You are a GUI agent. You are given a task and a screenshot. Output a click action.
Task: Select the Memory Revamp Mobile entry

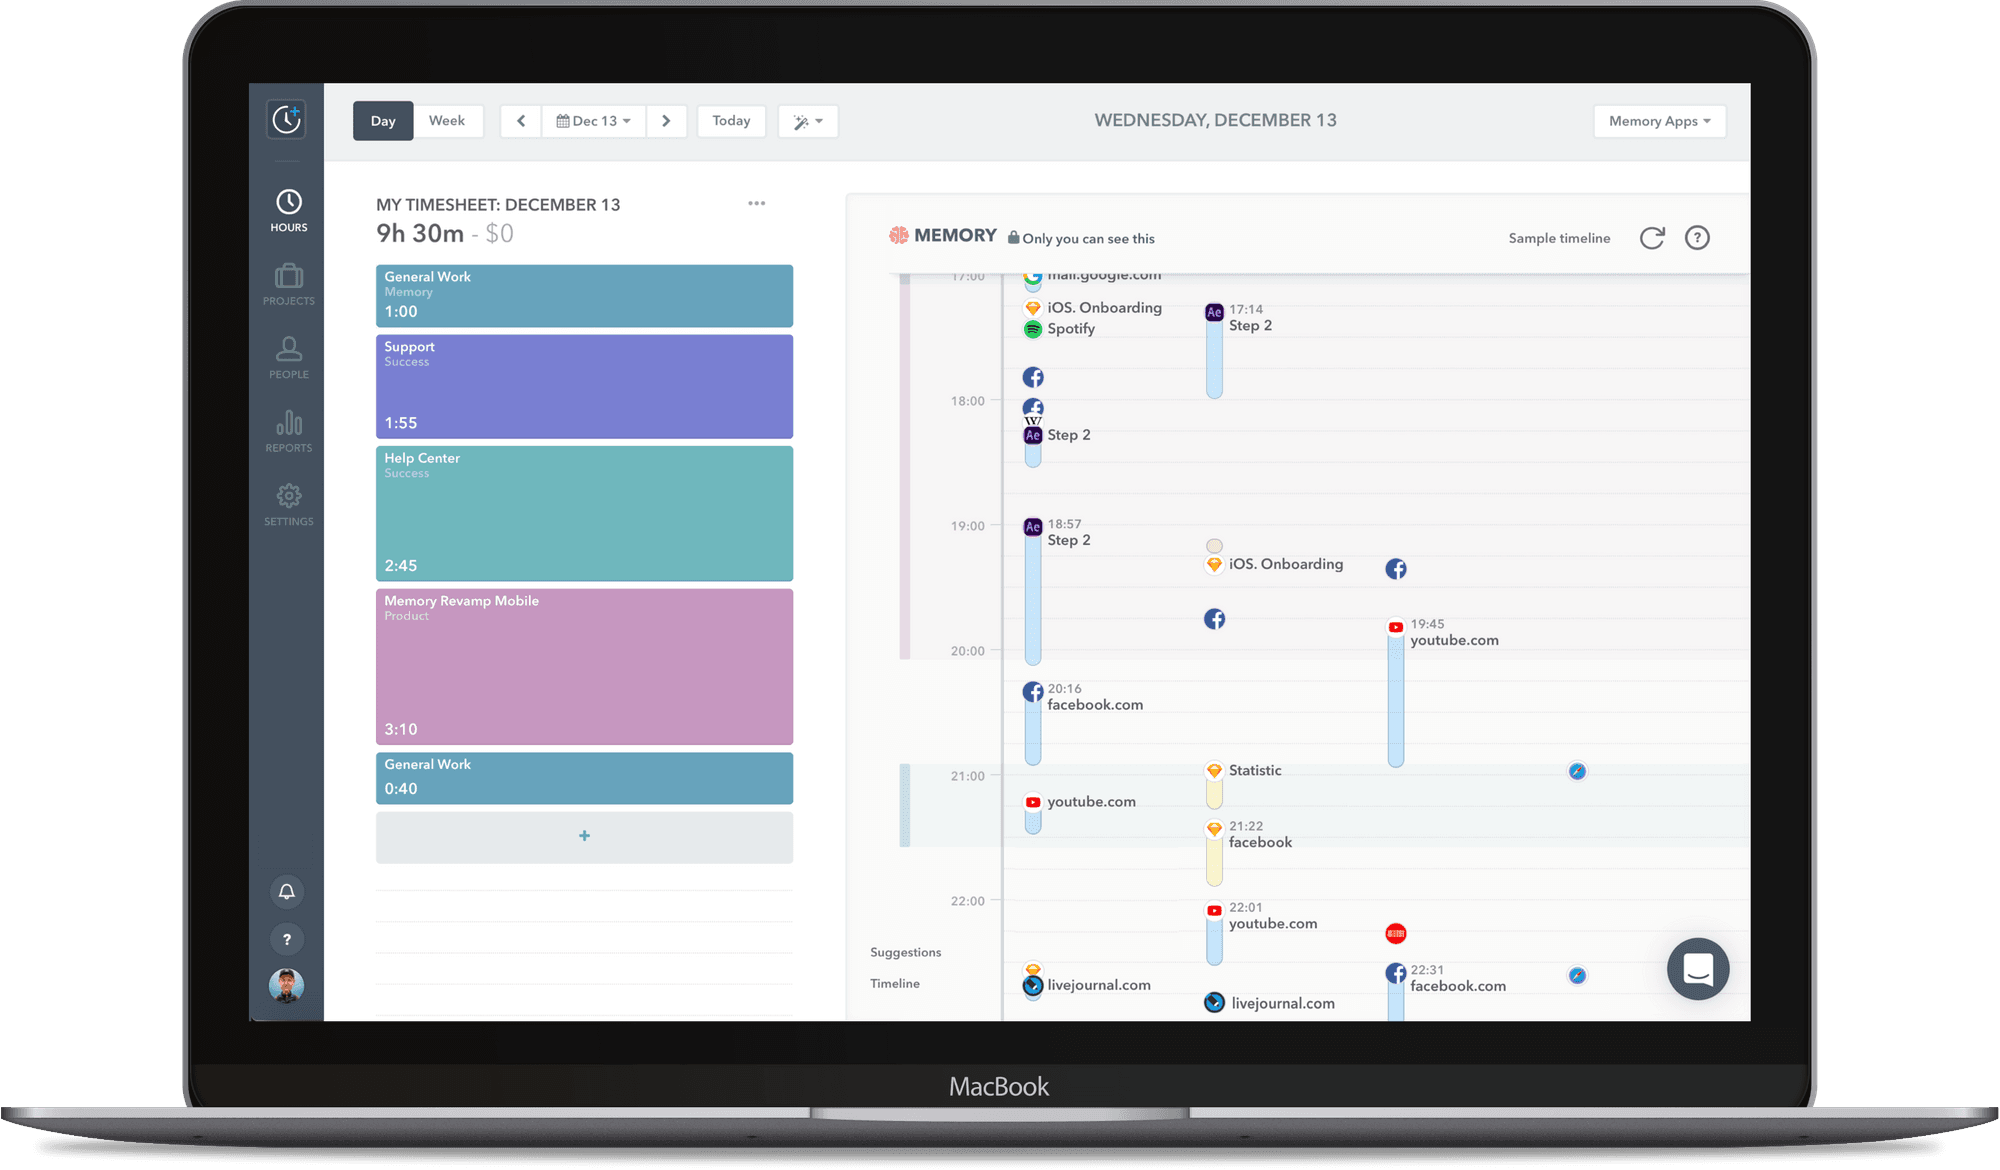click(584, 666)
